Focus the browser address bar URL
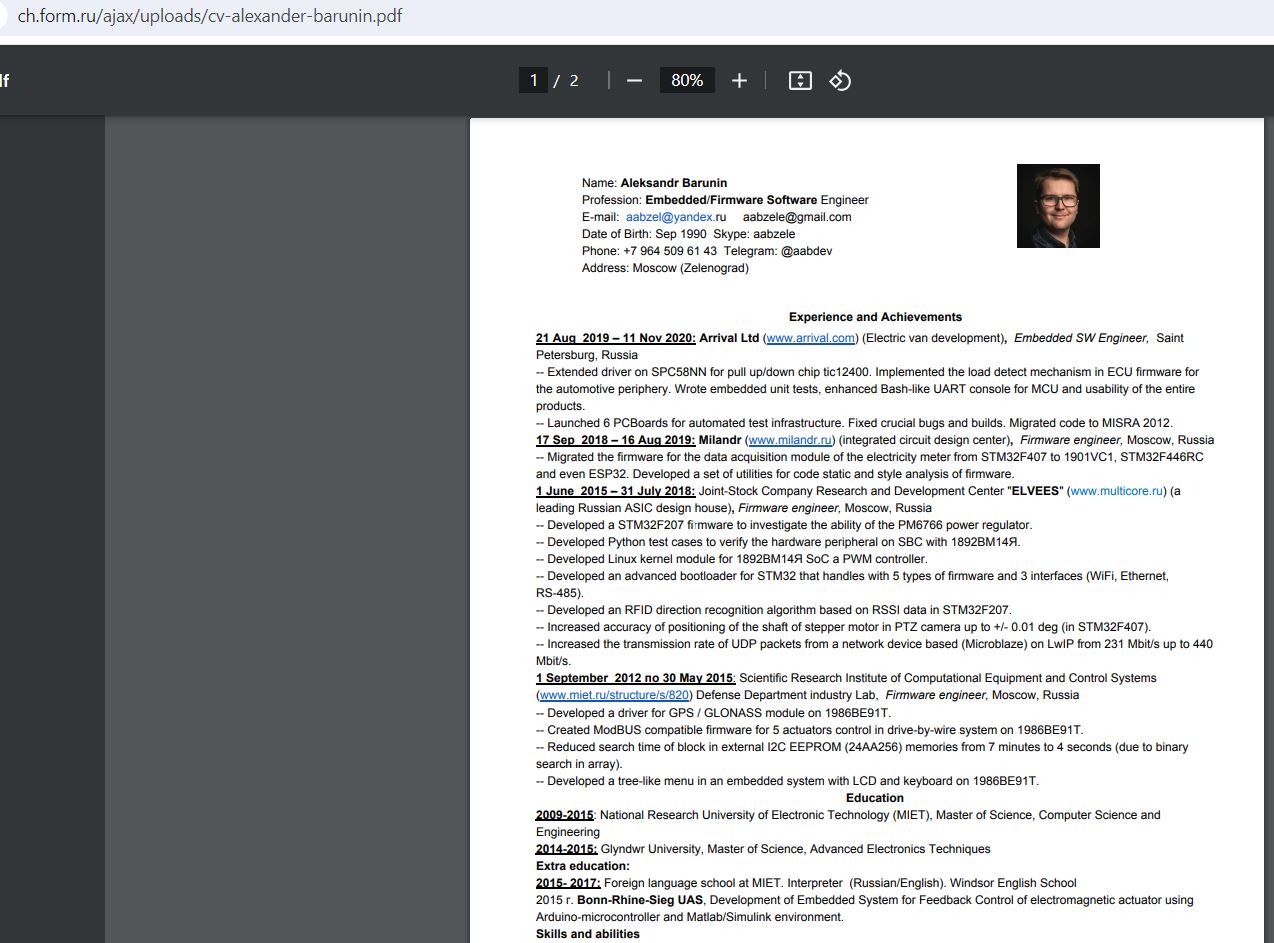 coord(210,17)
